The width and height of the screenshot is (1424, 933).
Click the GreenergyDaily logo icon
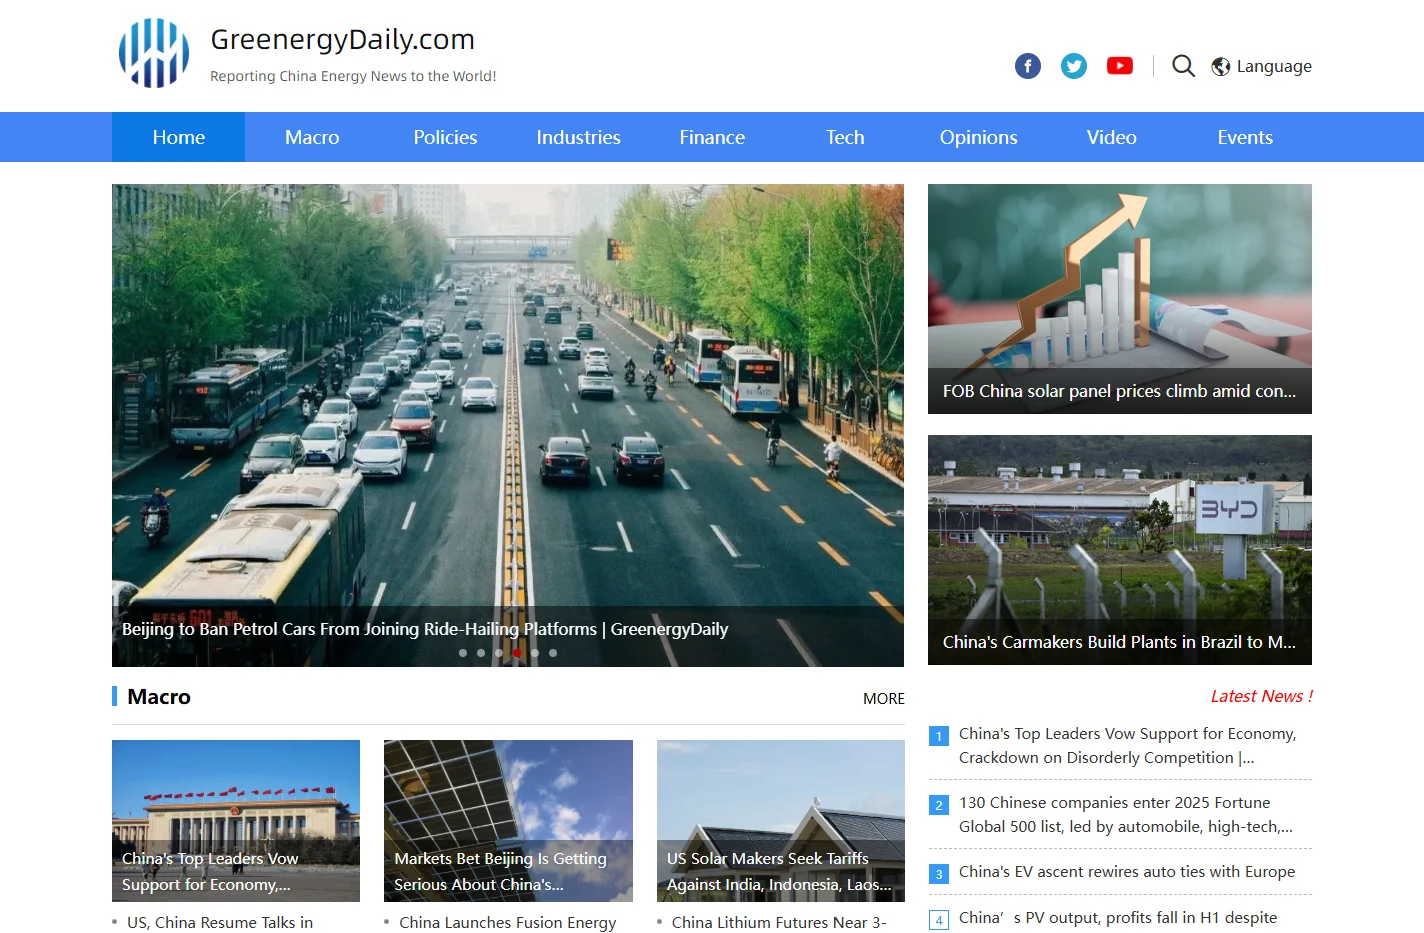click(153, 53)
